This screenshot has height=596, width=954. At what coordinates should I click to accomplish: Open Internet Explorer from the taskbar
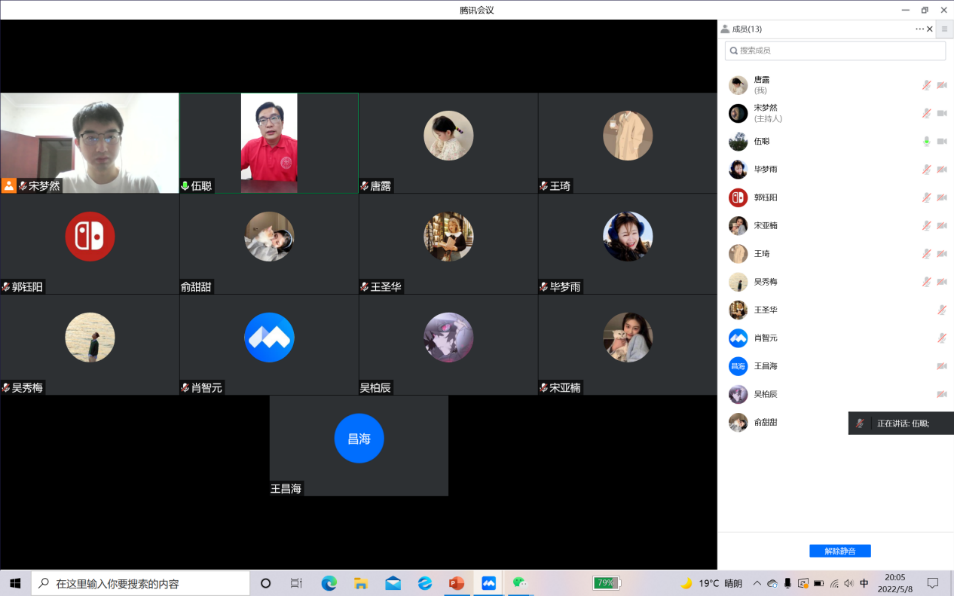coord(425,583)
